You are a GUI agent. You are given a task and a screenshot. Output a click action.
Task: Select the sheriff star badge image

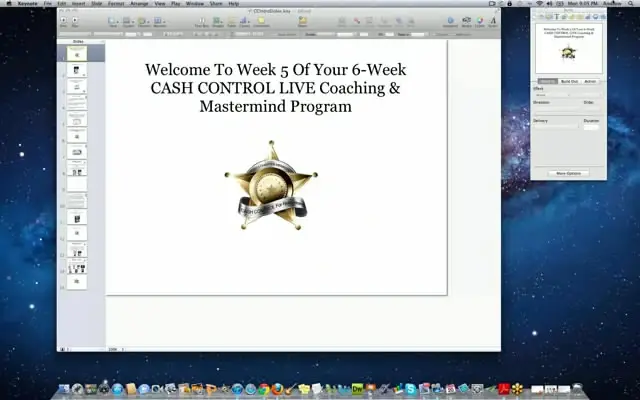(x=271, y=185)
